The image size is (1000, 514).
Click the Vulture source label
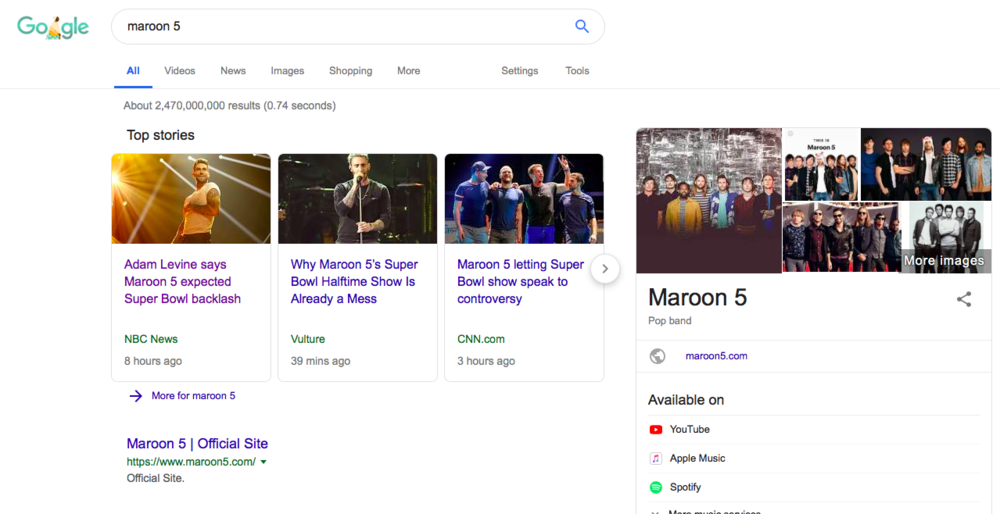(307, 339)
